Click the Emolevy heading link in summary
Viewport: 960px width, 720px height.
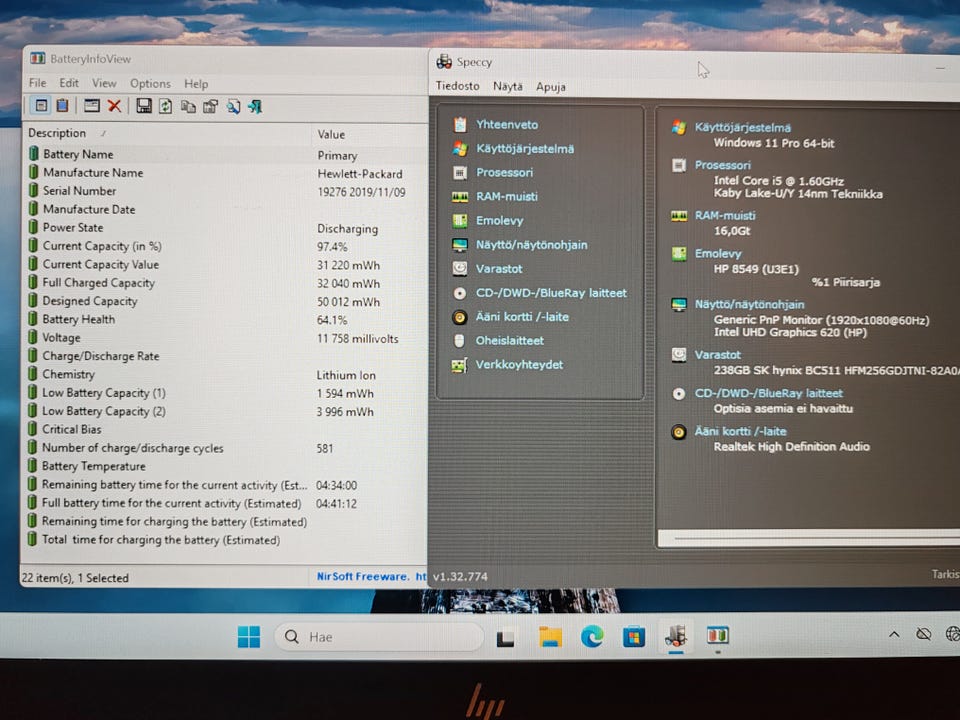[718, 254]
